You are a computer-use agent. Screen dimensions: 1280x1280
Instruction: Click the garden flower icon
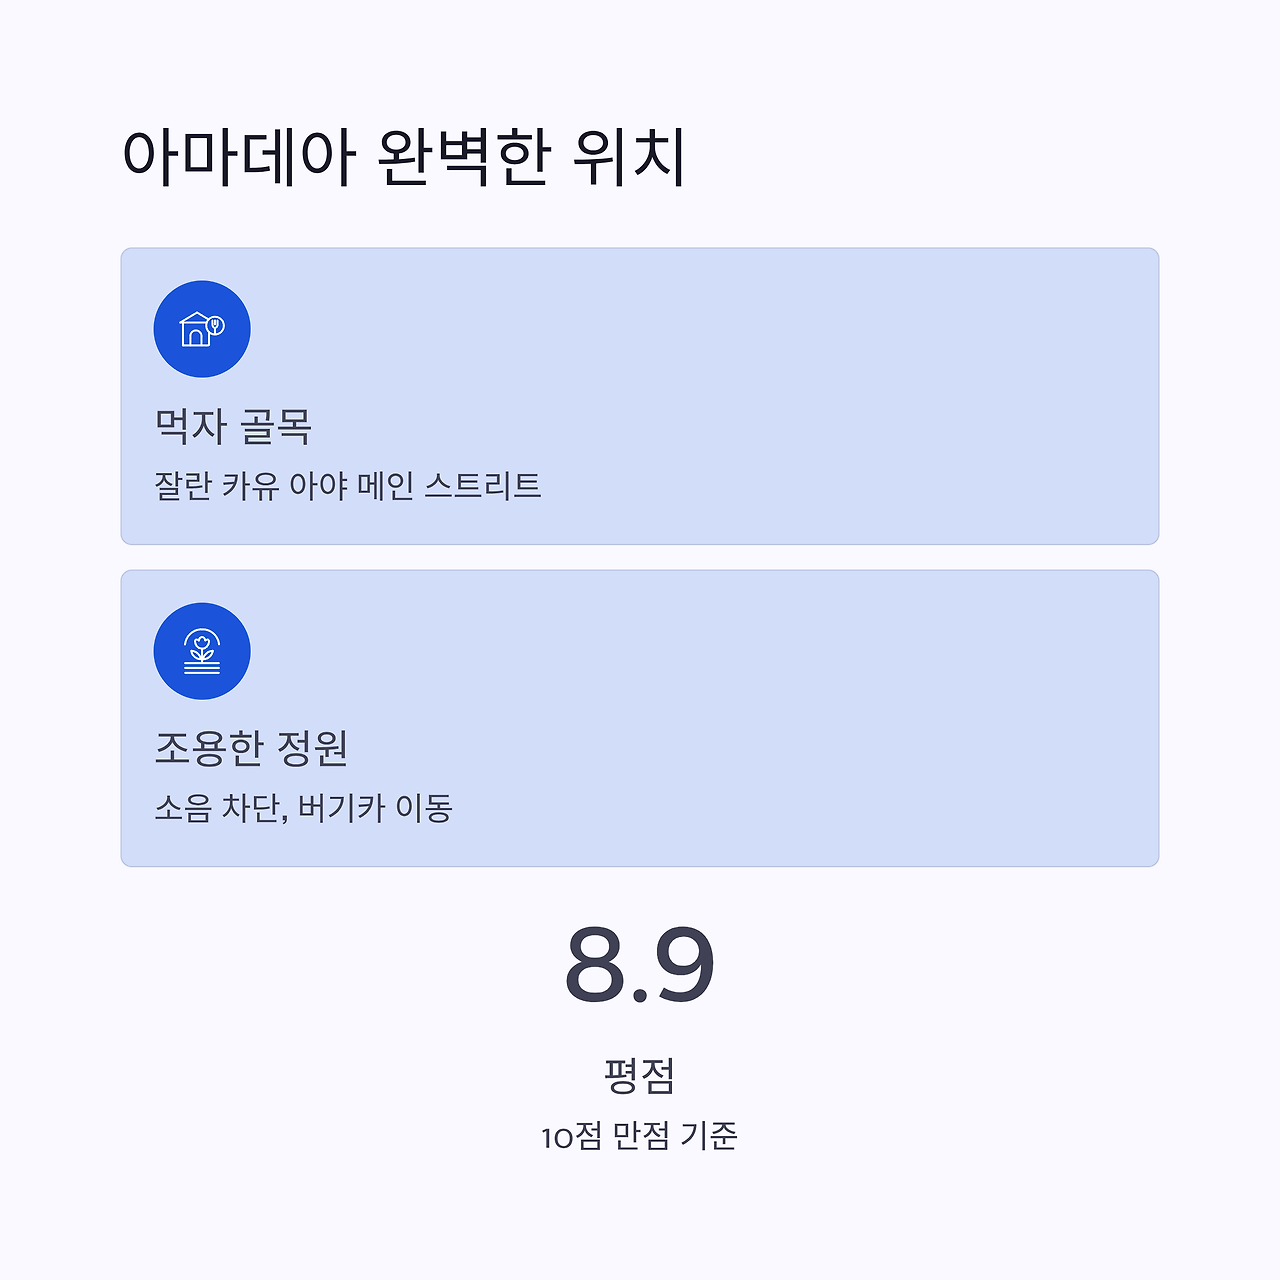click(x=202, y=651)
